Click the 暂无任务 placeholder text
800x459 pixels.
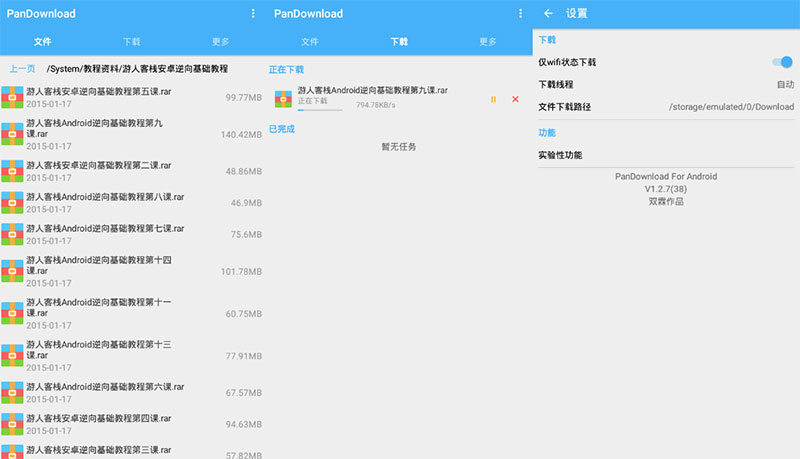398,147
